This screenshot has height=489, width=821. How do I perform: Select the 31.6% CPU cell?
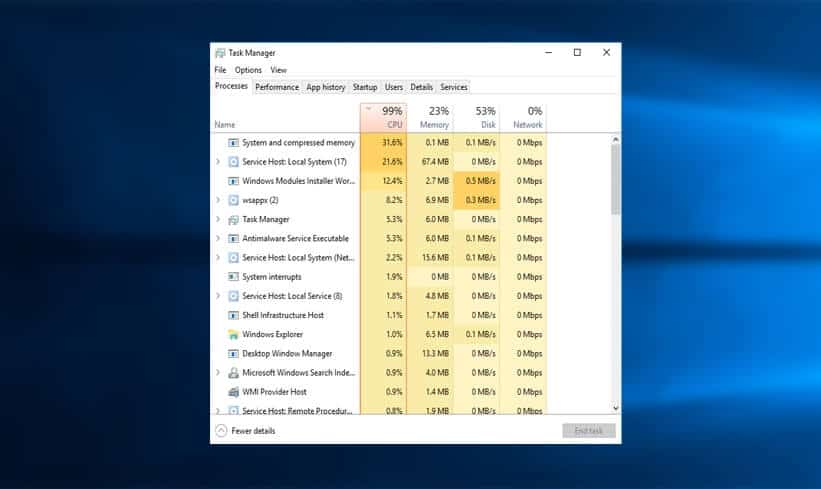383,142
